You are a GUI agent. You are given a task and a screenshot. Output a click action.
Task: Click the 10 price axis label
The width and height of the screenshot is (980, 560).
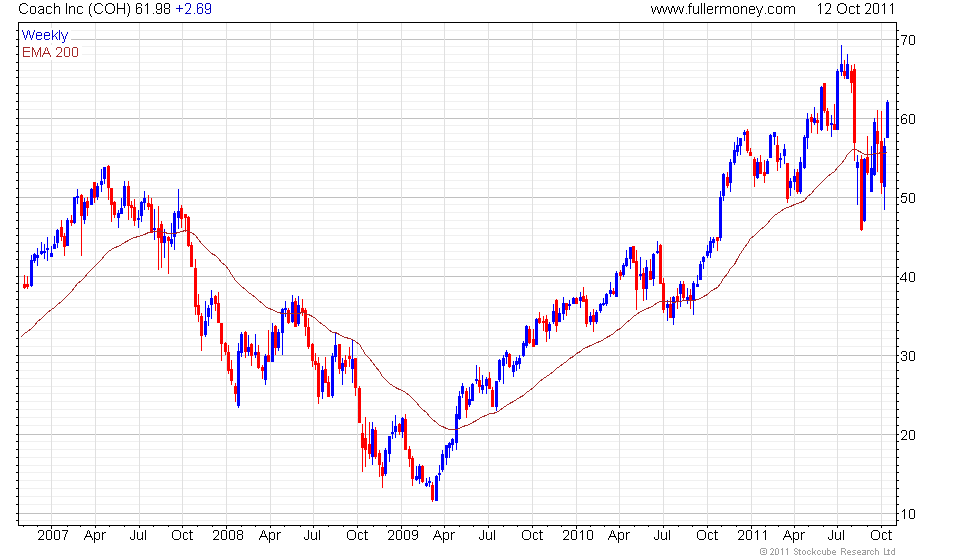[x=908, y=514]
